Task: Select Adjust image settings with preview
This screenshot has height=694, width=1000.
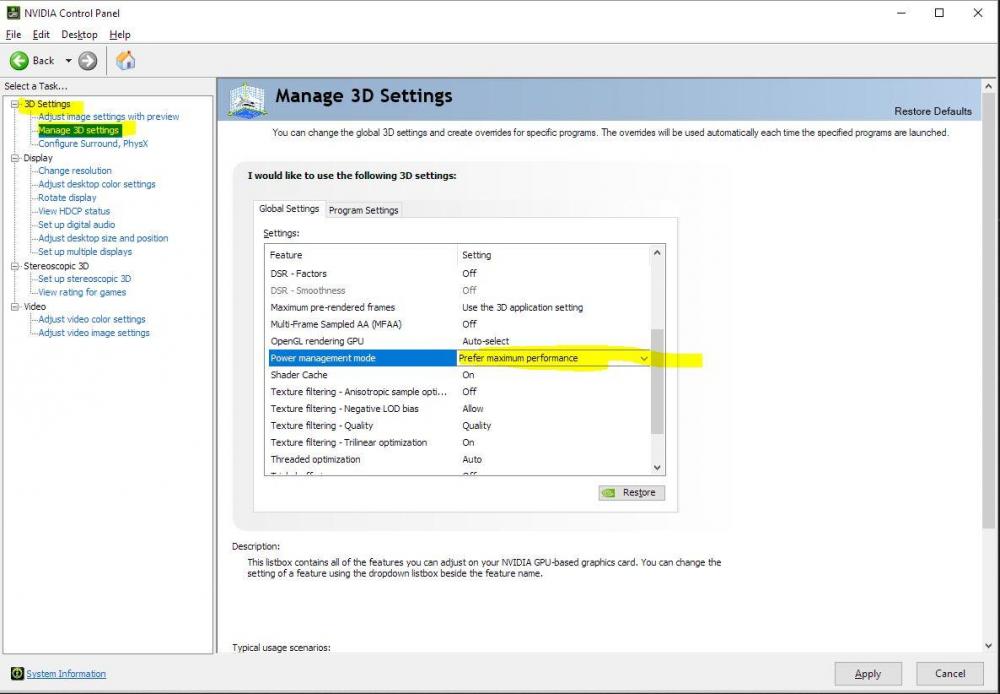Action: pyautogui.click(x=108, y=117)
